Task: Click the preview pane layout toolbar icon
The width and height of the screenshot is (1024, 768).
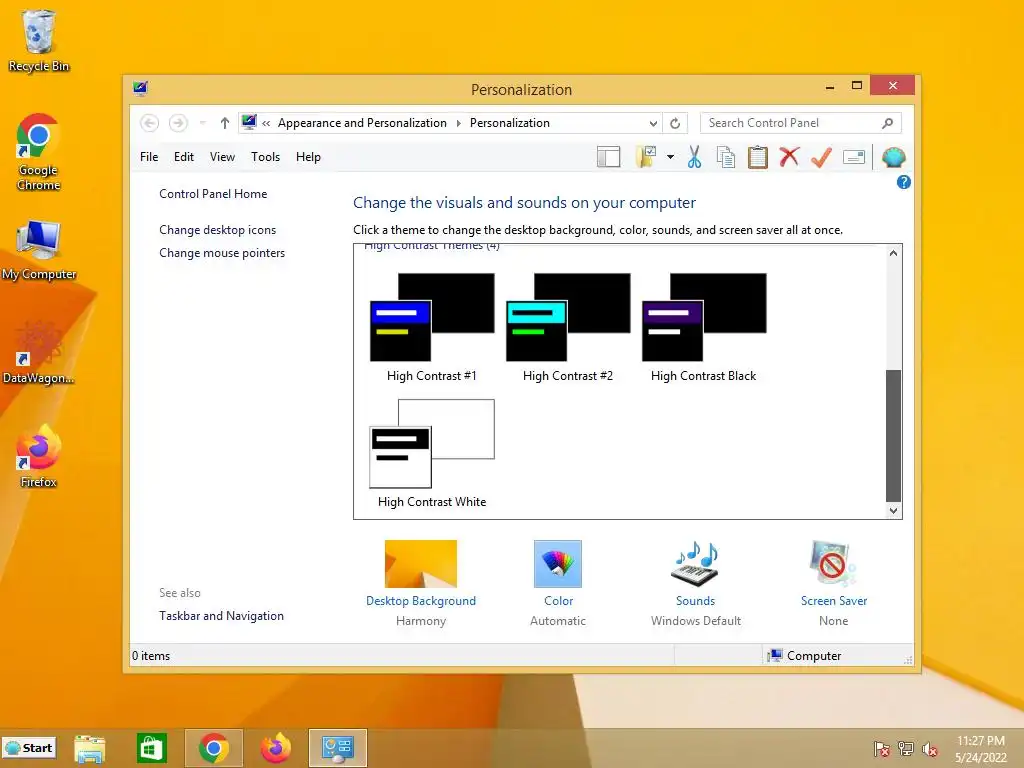Action: 608,157
